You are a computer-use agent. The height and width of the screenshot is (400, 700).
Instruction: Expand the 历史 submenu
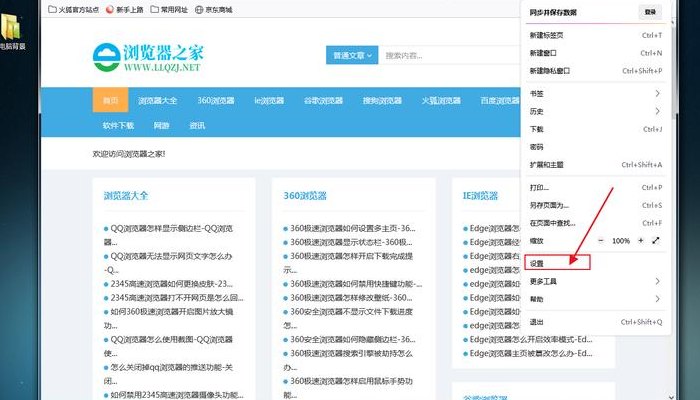click(596, 112)
